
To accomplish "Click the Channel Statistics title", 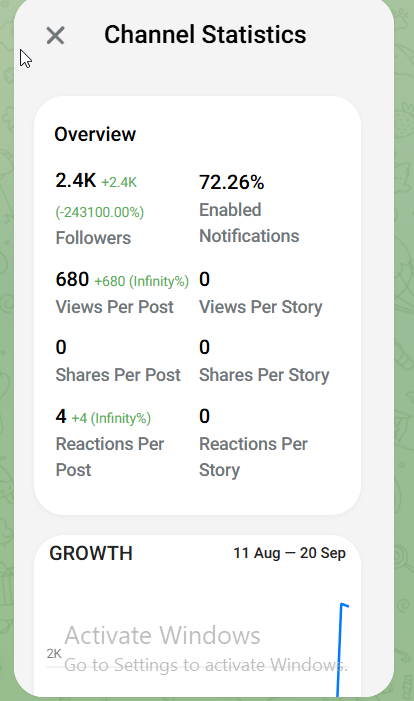I will pos(205,35).
